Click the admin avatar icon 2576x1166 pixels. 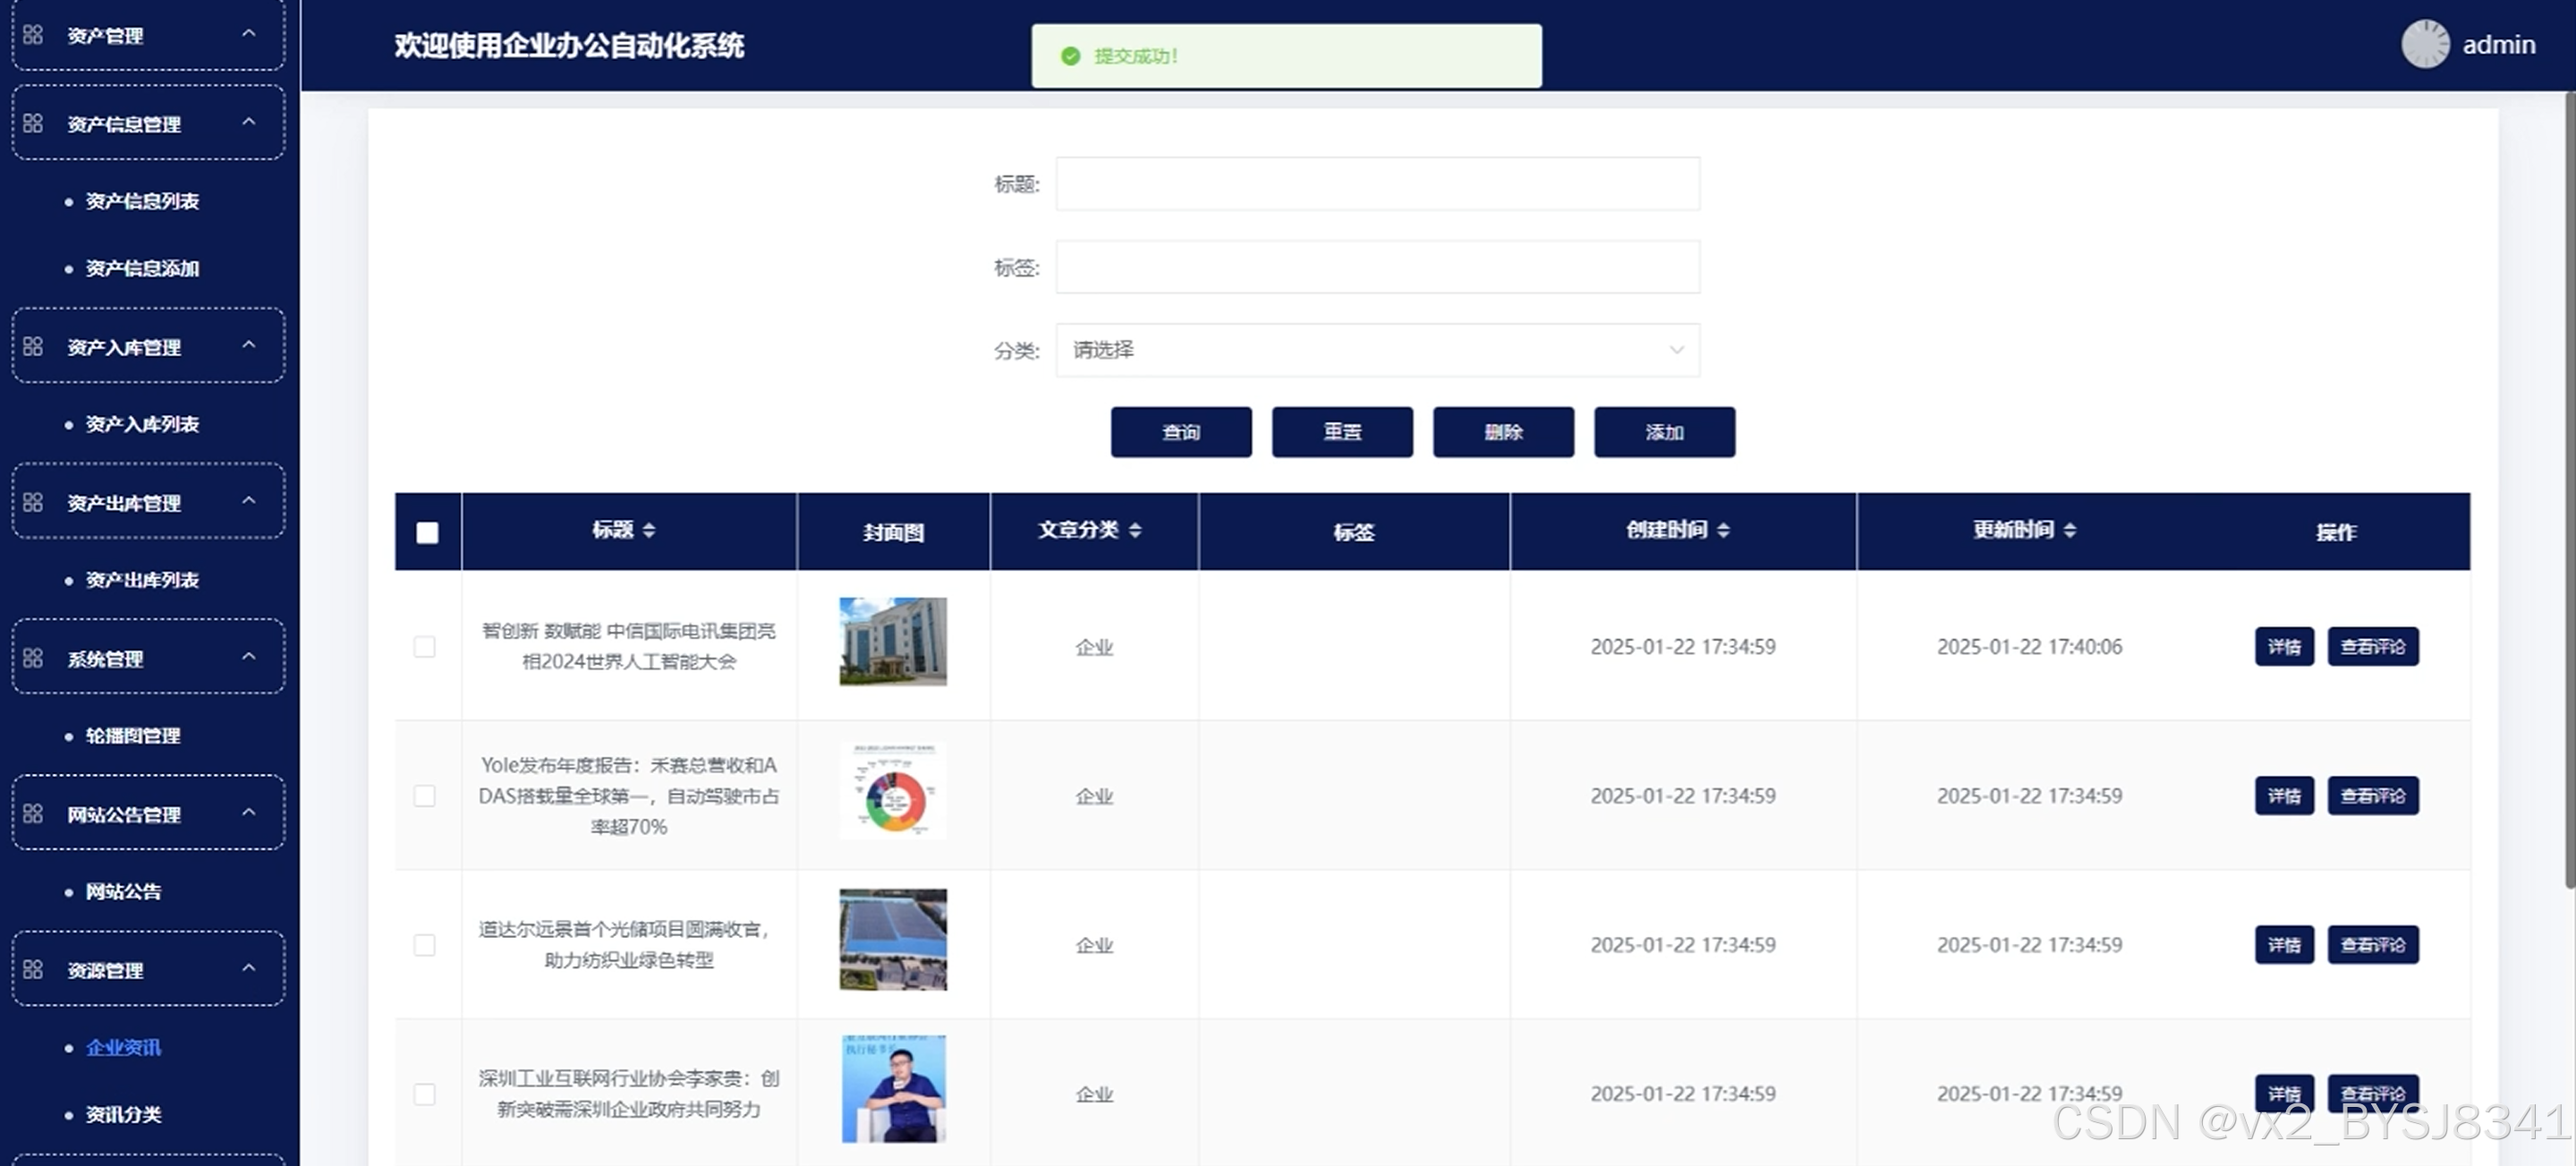[x=2424, y=45]
